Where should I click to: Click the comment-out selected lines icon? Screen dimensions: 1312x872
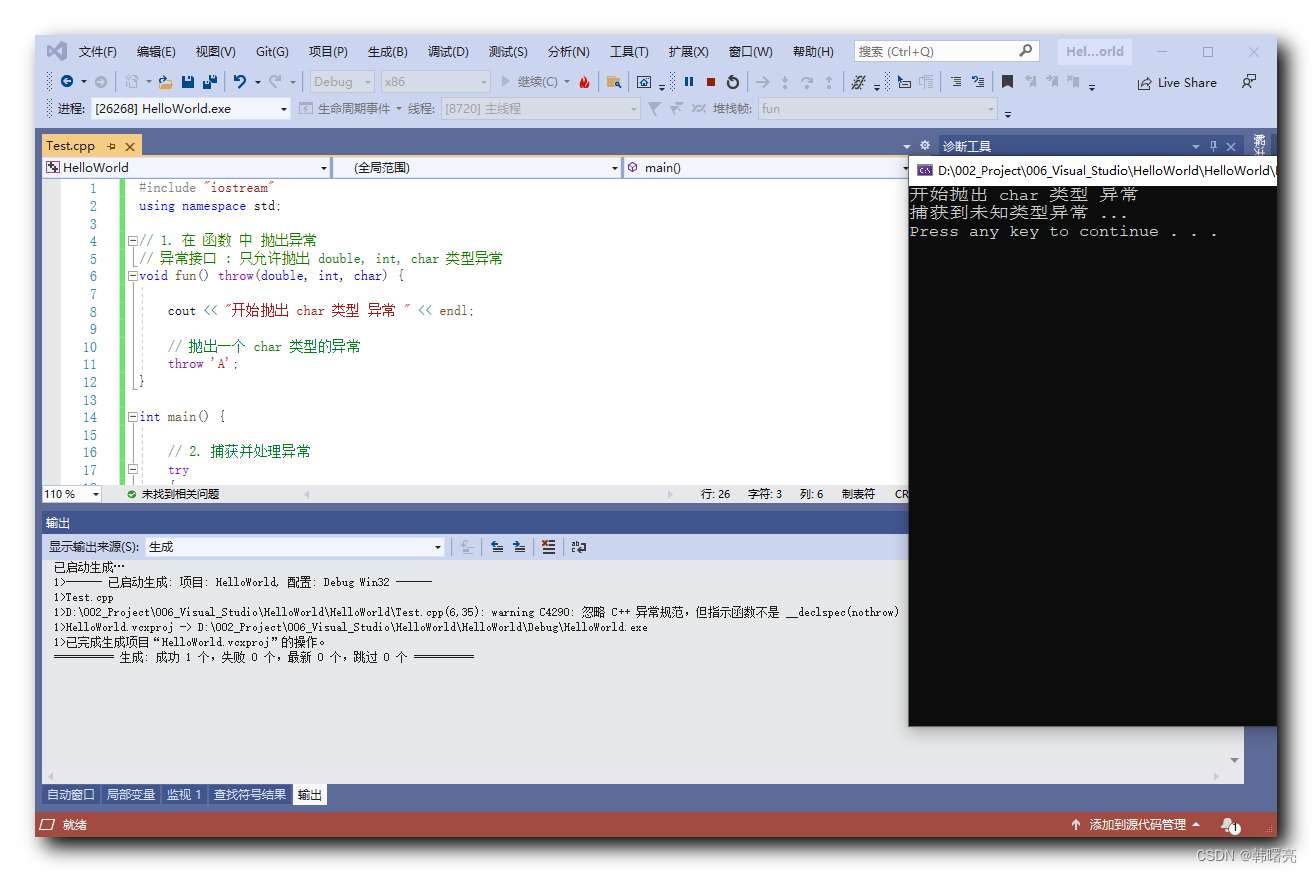956,82
